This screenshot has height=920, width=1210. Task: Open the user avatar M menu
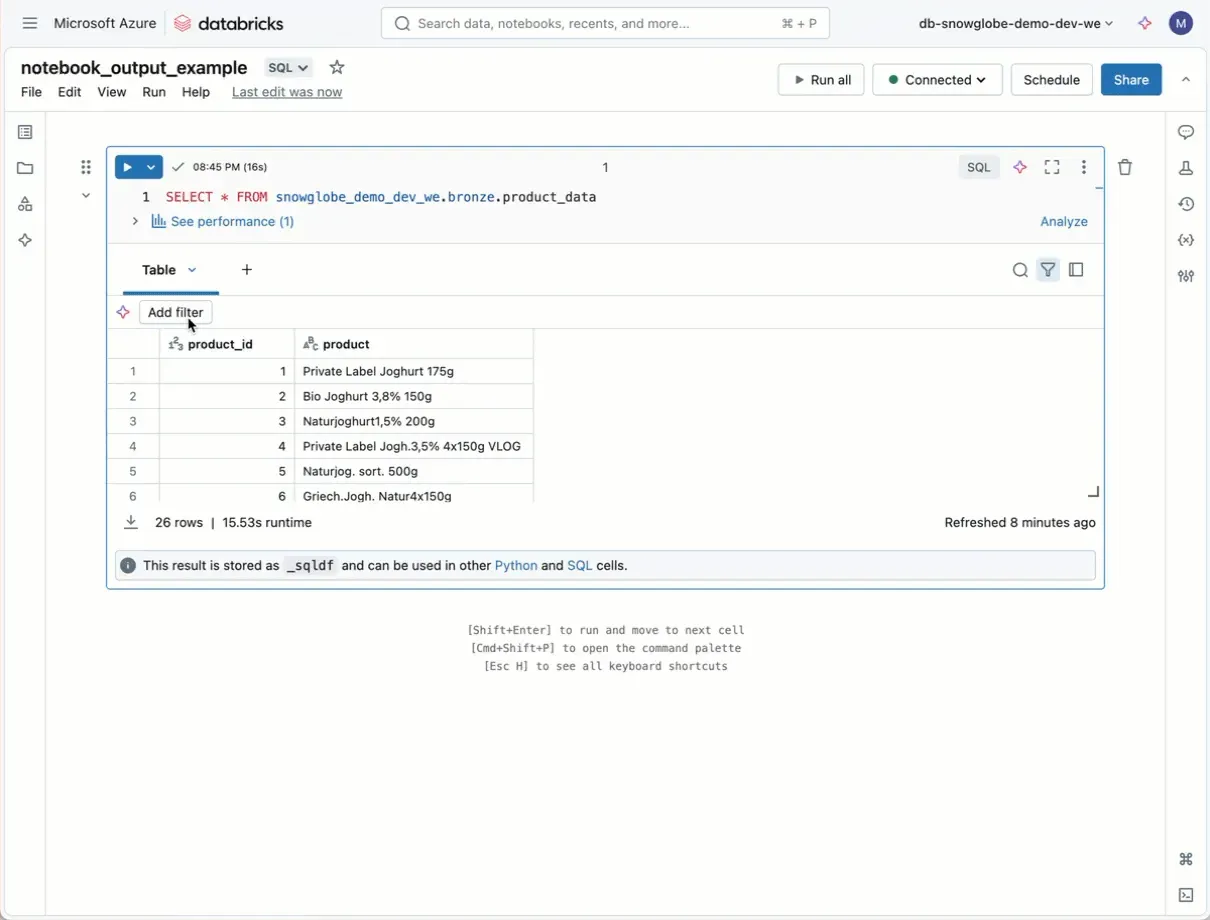pos(1181,23)
